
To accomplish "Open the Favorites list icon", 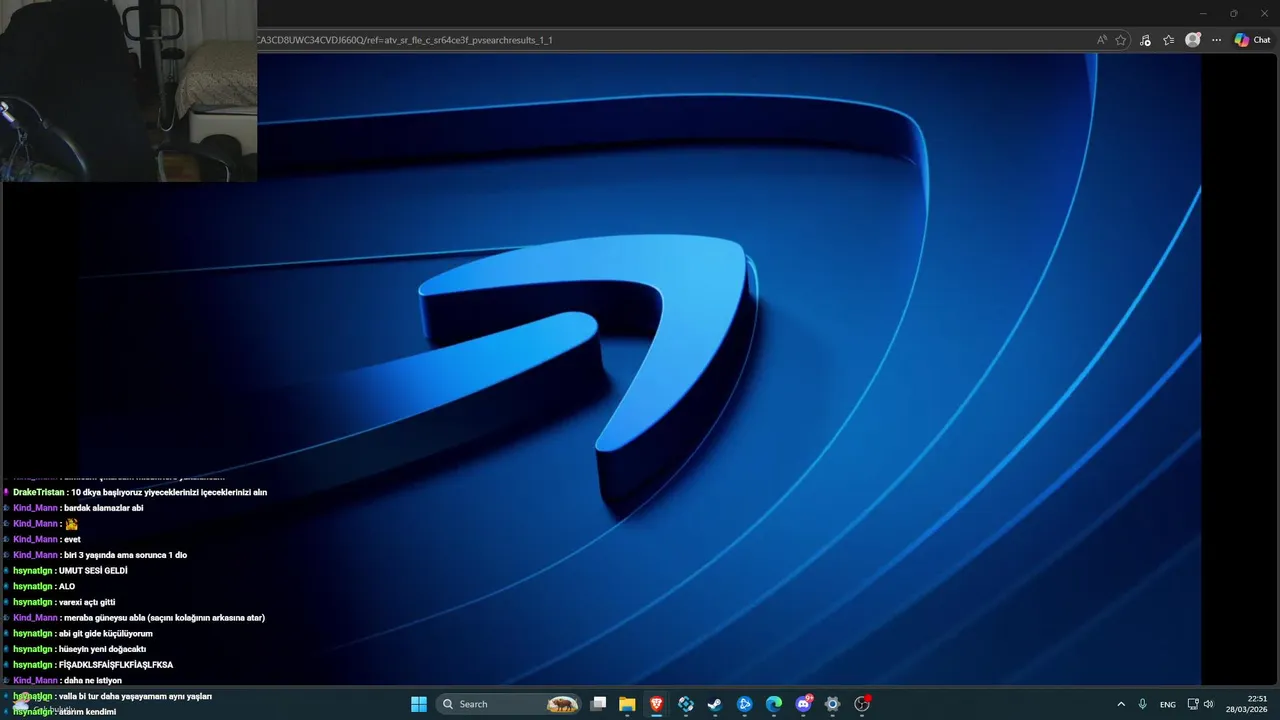I will click(1168, 40).
